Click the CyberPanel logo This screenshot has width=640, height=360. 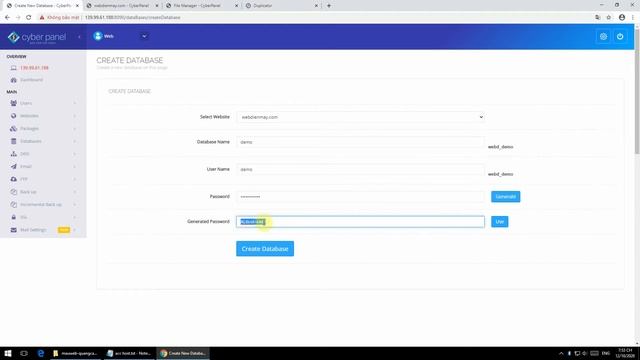tap(36, 37)
